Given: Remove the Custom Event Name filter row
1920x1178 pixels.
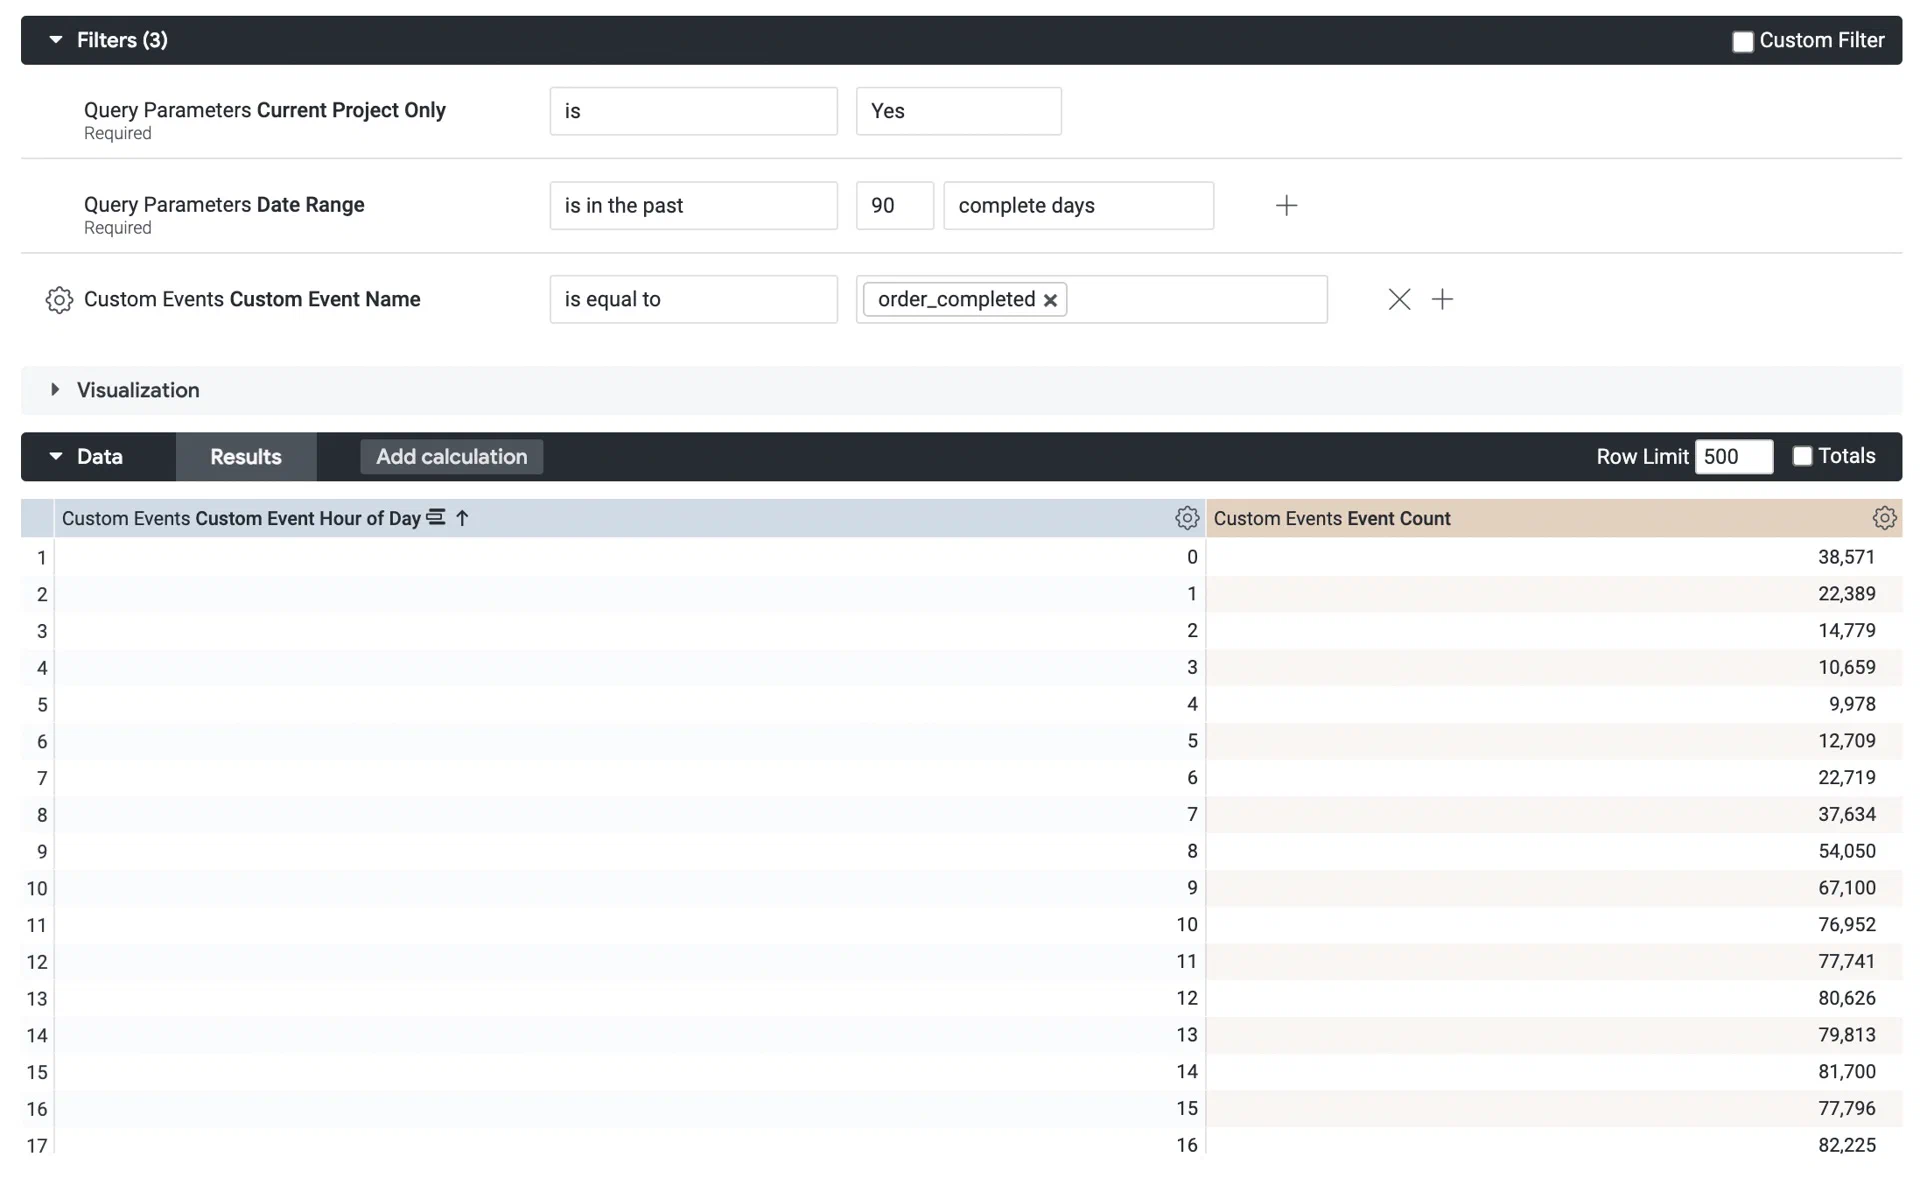Looking at the screenshot, I should tap(1398, 299).
